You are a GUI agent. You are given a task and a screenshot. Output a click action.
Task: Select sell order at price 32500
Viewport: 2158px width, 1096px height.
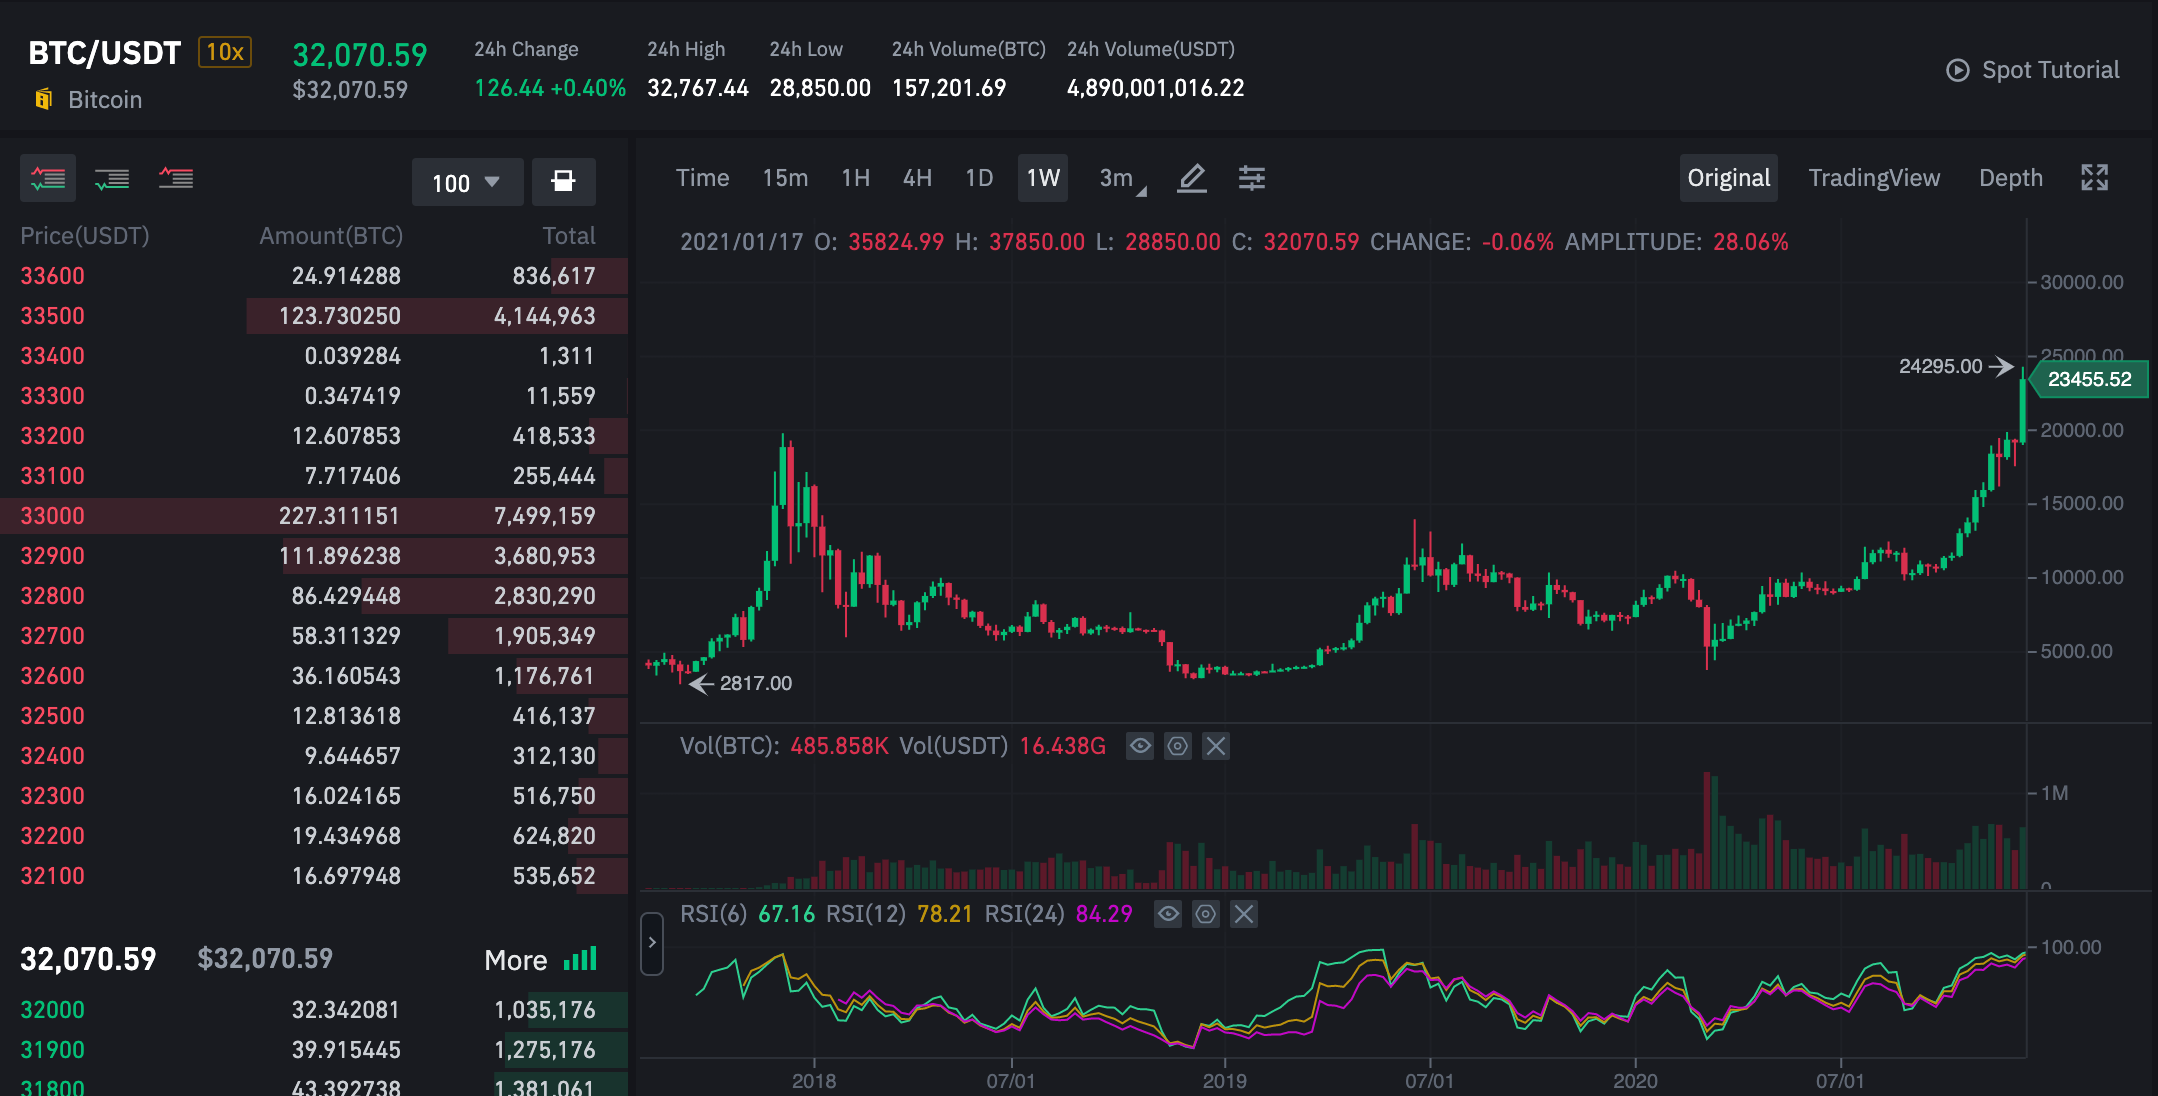[x=314, y=716]
